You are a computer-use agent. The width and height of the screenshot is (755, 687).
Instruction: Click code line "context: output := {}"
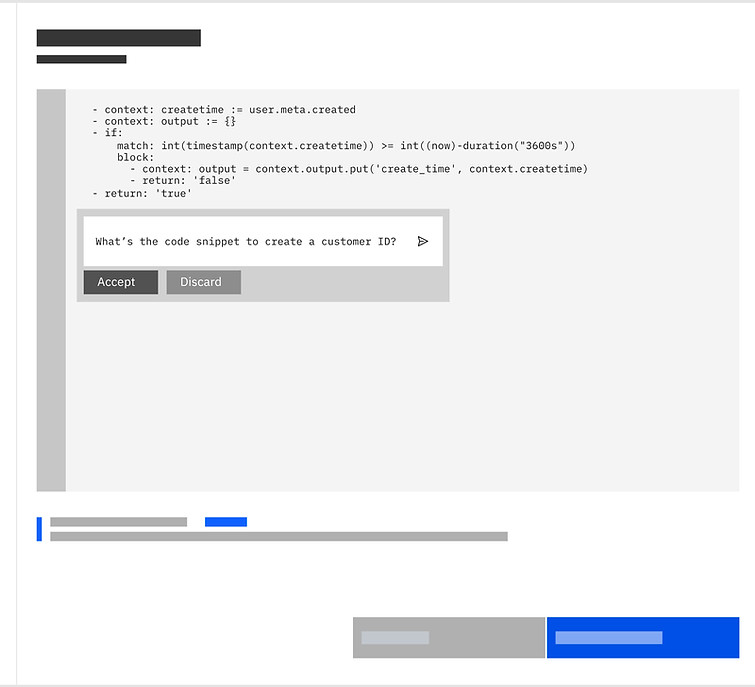(164, 121)
